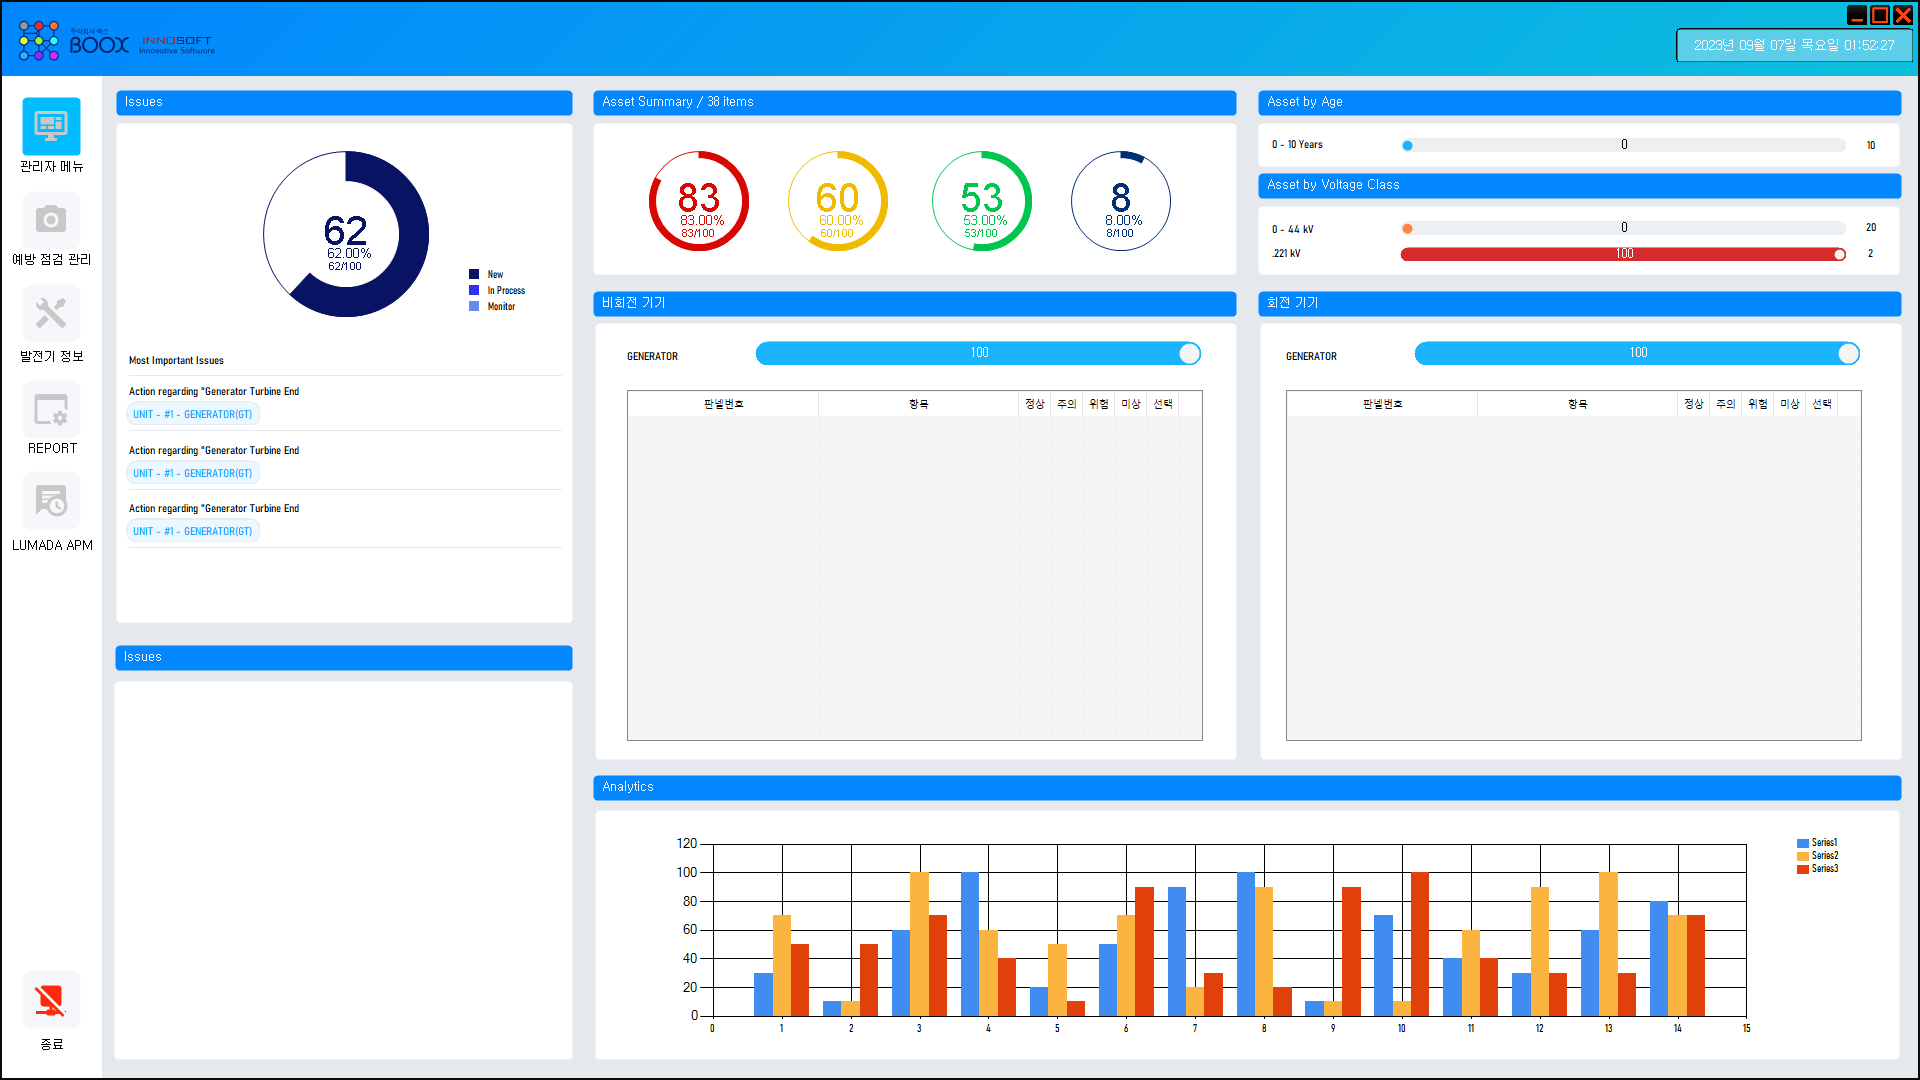Click the 회전 기기 GENERATOR slider handle

(1848, 353)
